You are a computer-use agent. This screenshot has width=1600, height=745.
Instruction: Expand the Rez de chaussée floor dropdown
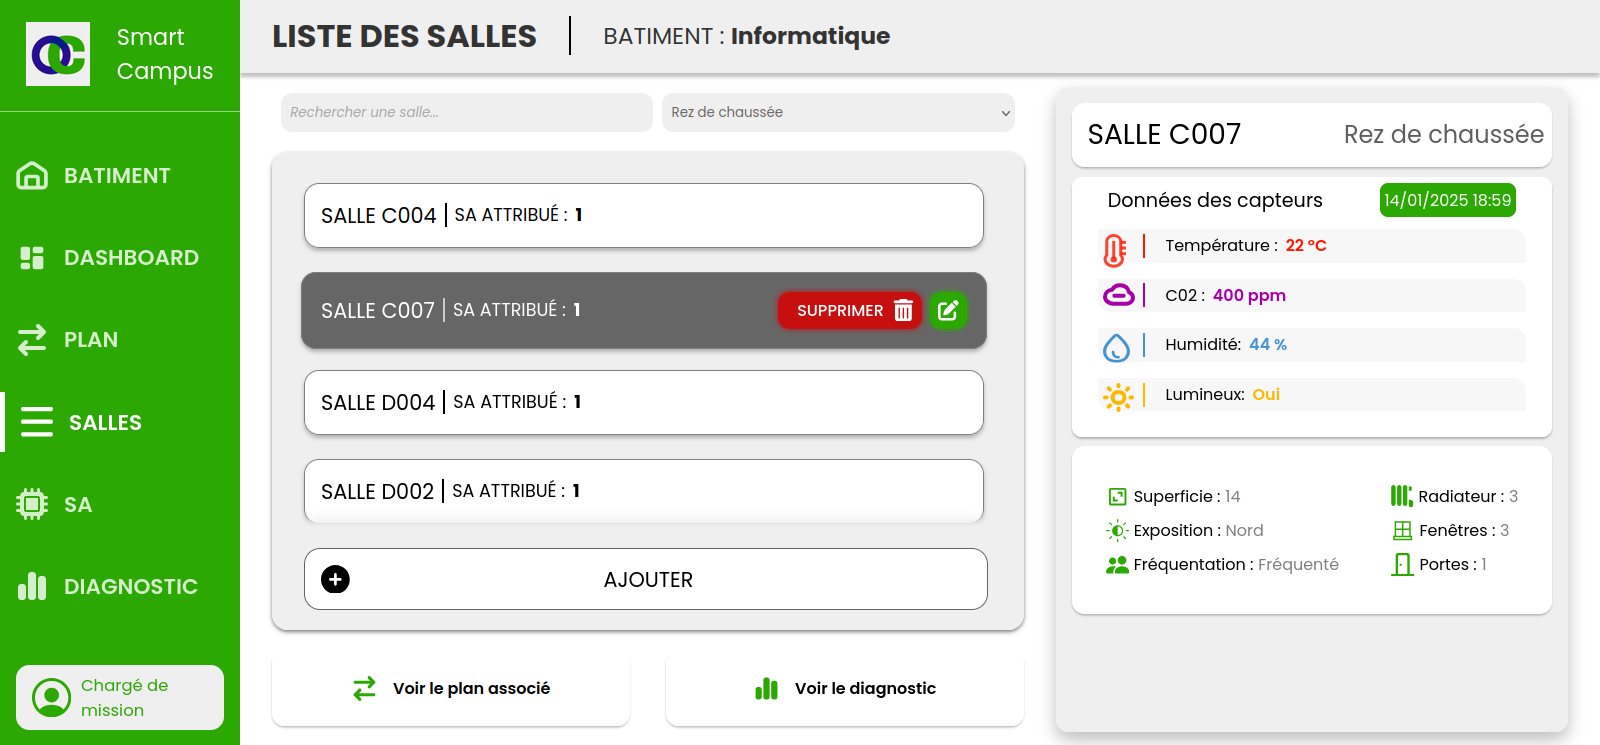838,112
